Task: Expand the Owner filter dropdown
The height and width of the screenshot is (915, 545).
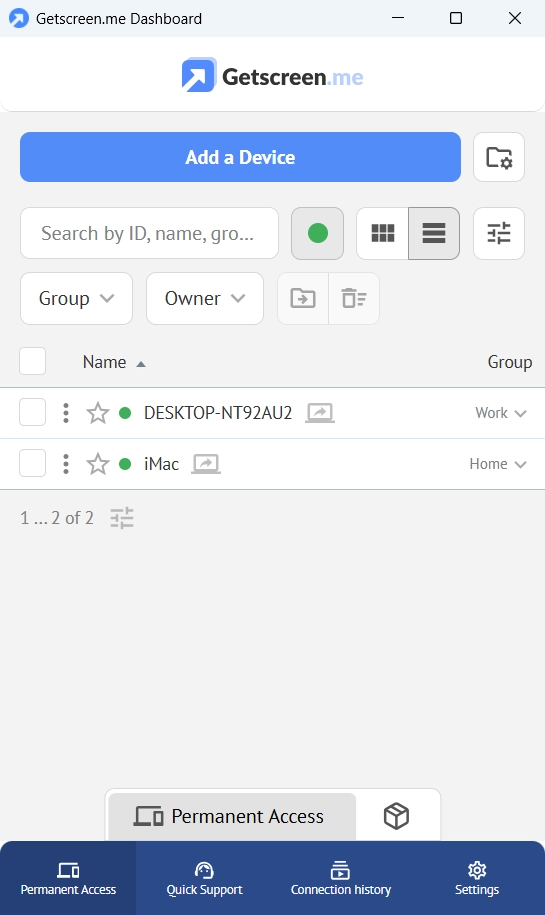Action: 205,298
